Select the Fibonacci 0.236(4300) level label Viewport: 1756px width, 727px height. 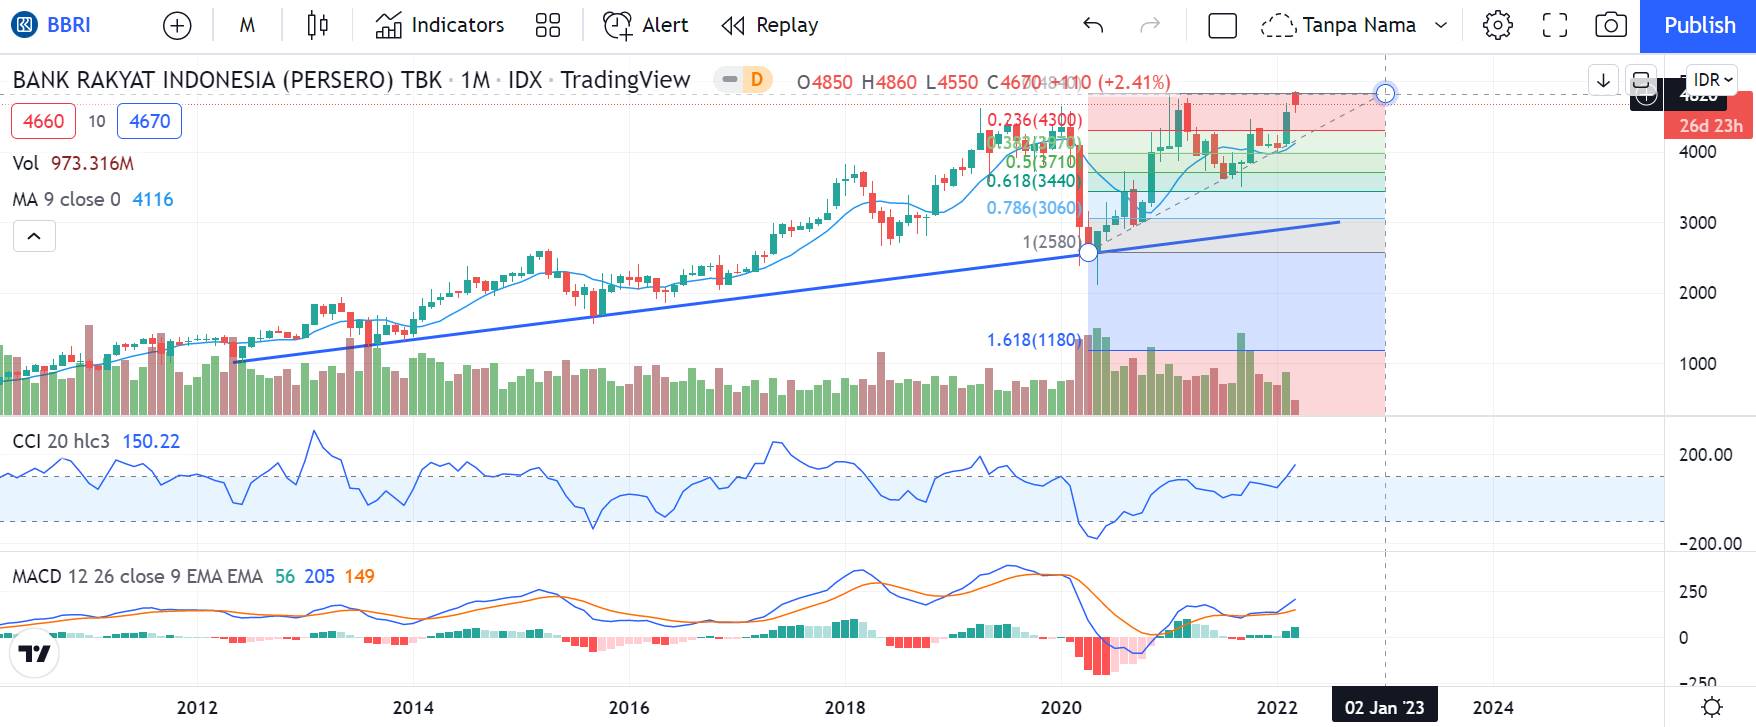pos(1034,120)
